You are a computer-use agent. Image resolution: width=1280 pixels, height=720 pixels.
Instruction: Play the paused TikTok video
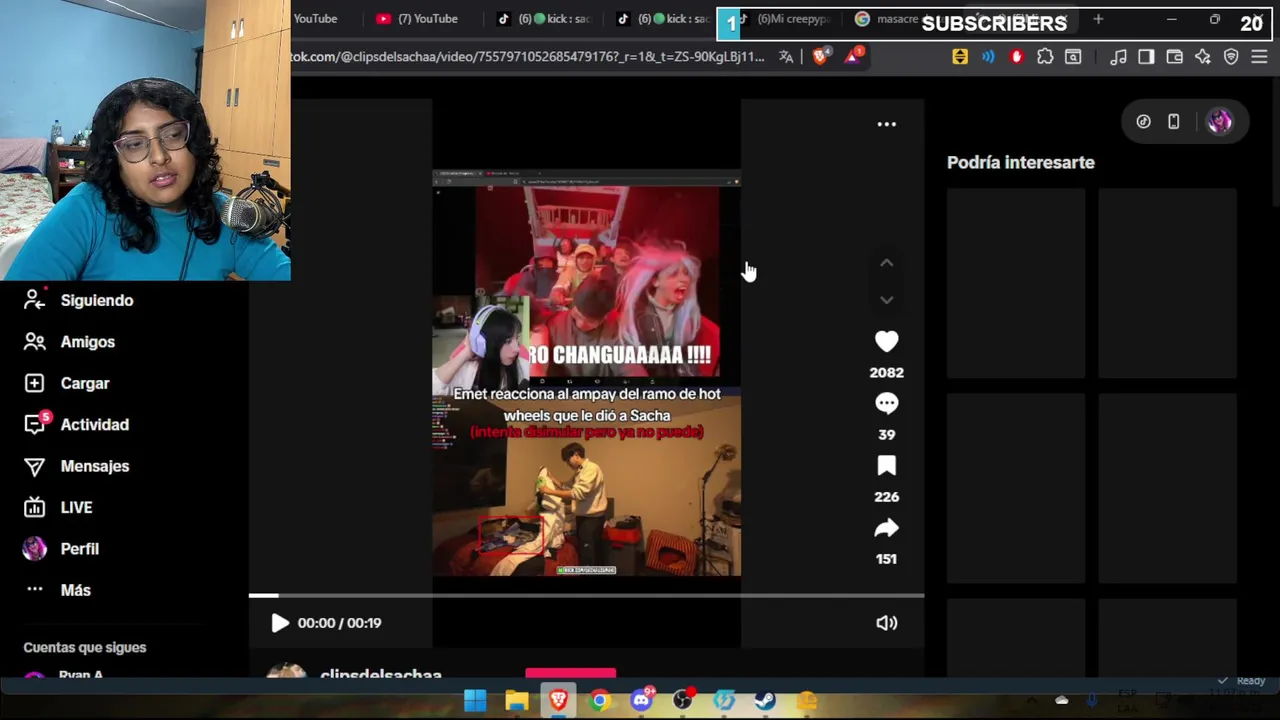[280, 623]
